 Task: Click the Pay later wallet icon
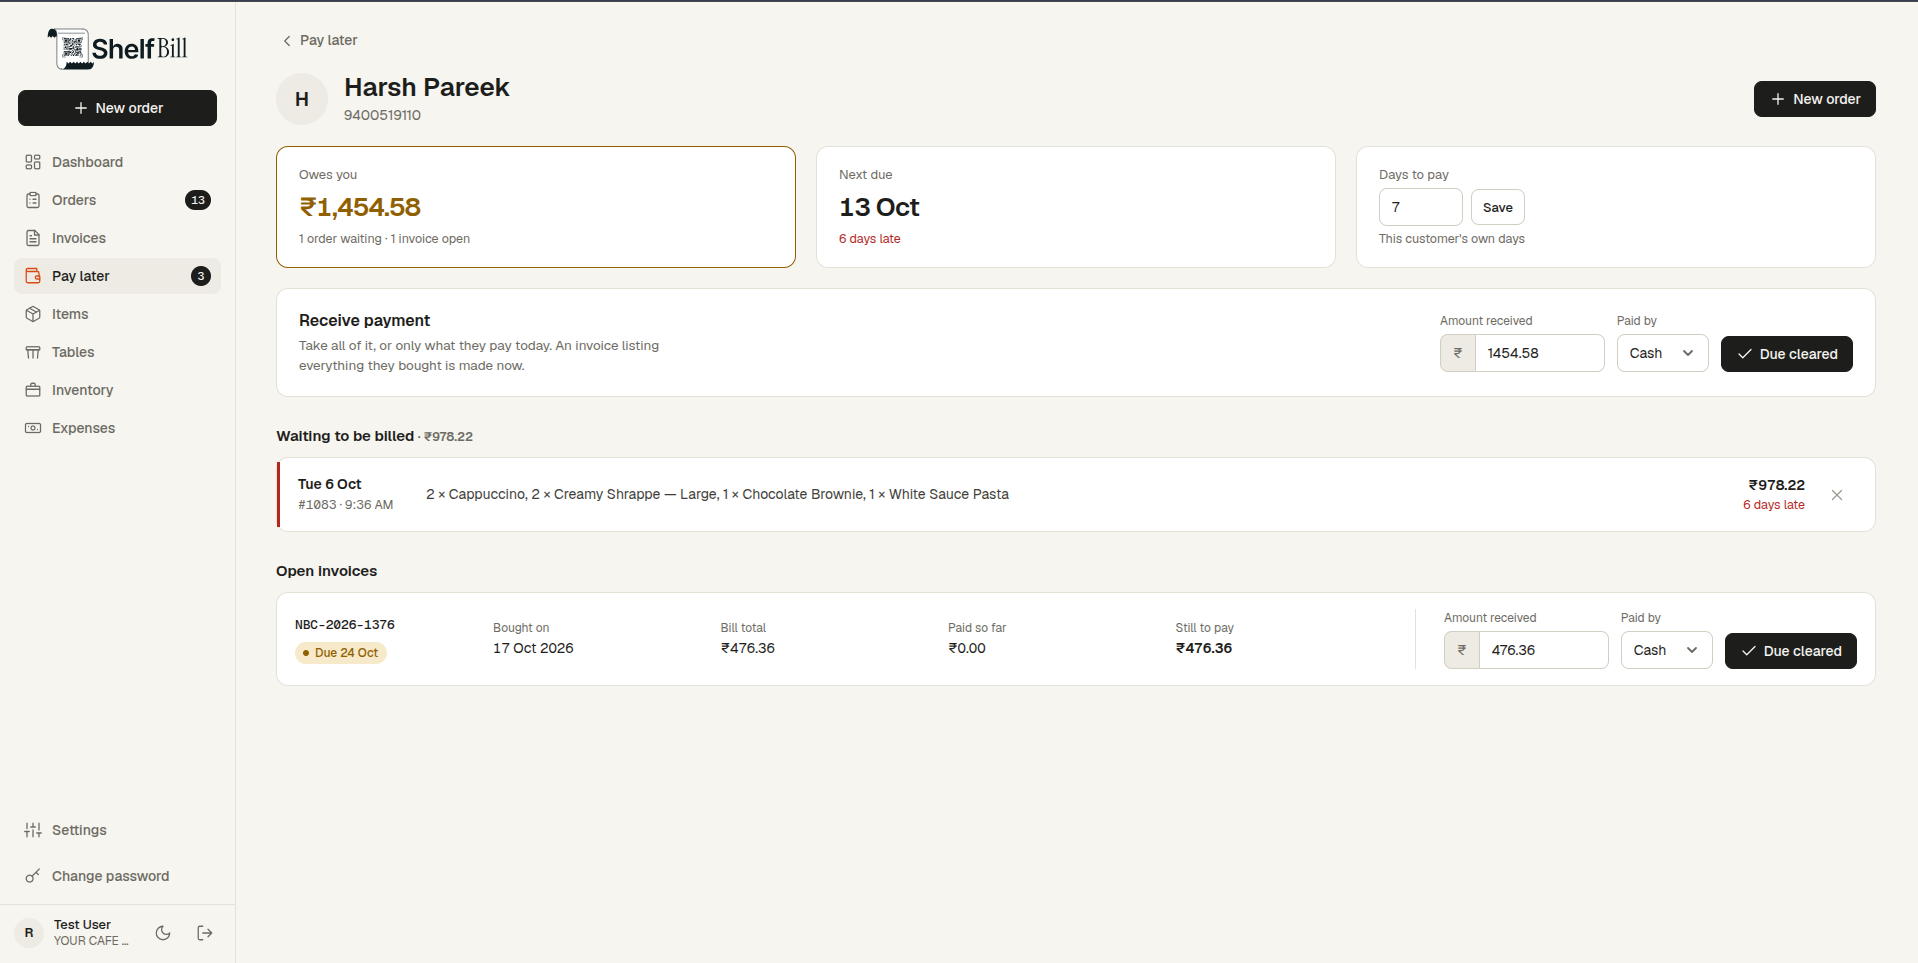click(33, 276)
